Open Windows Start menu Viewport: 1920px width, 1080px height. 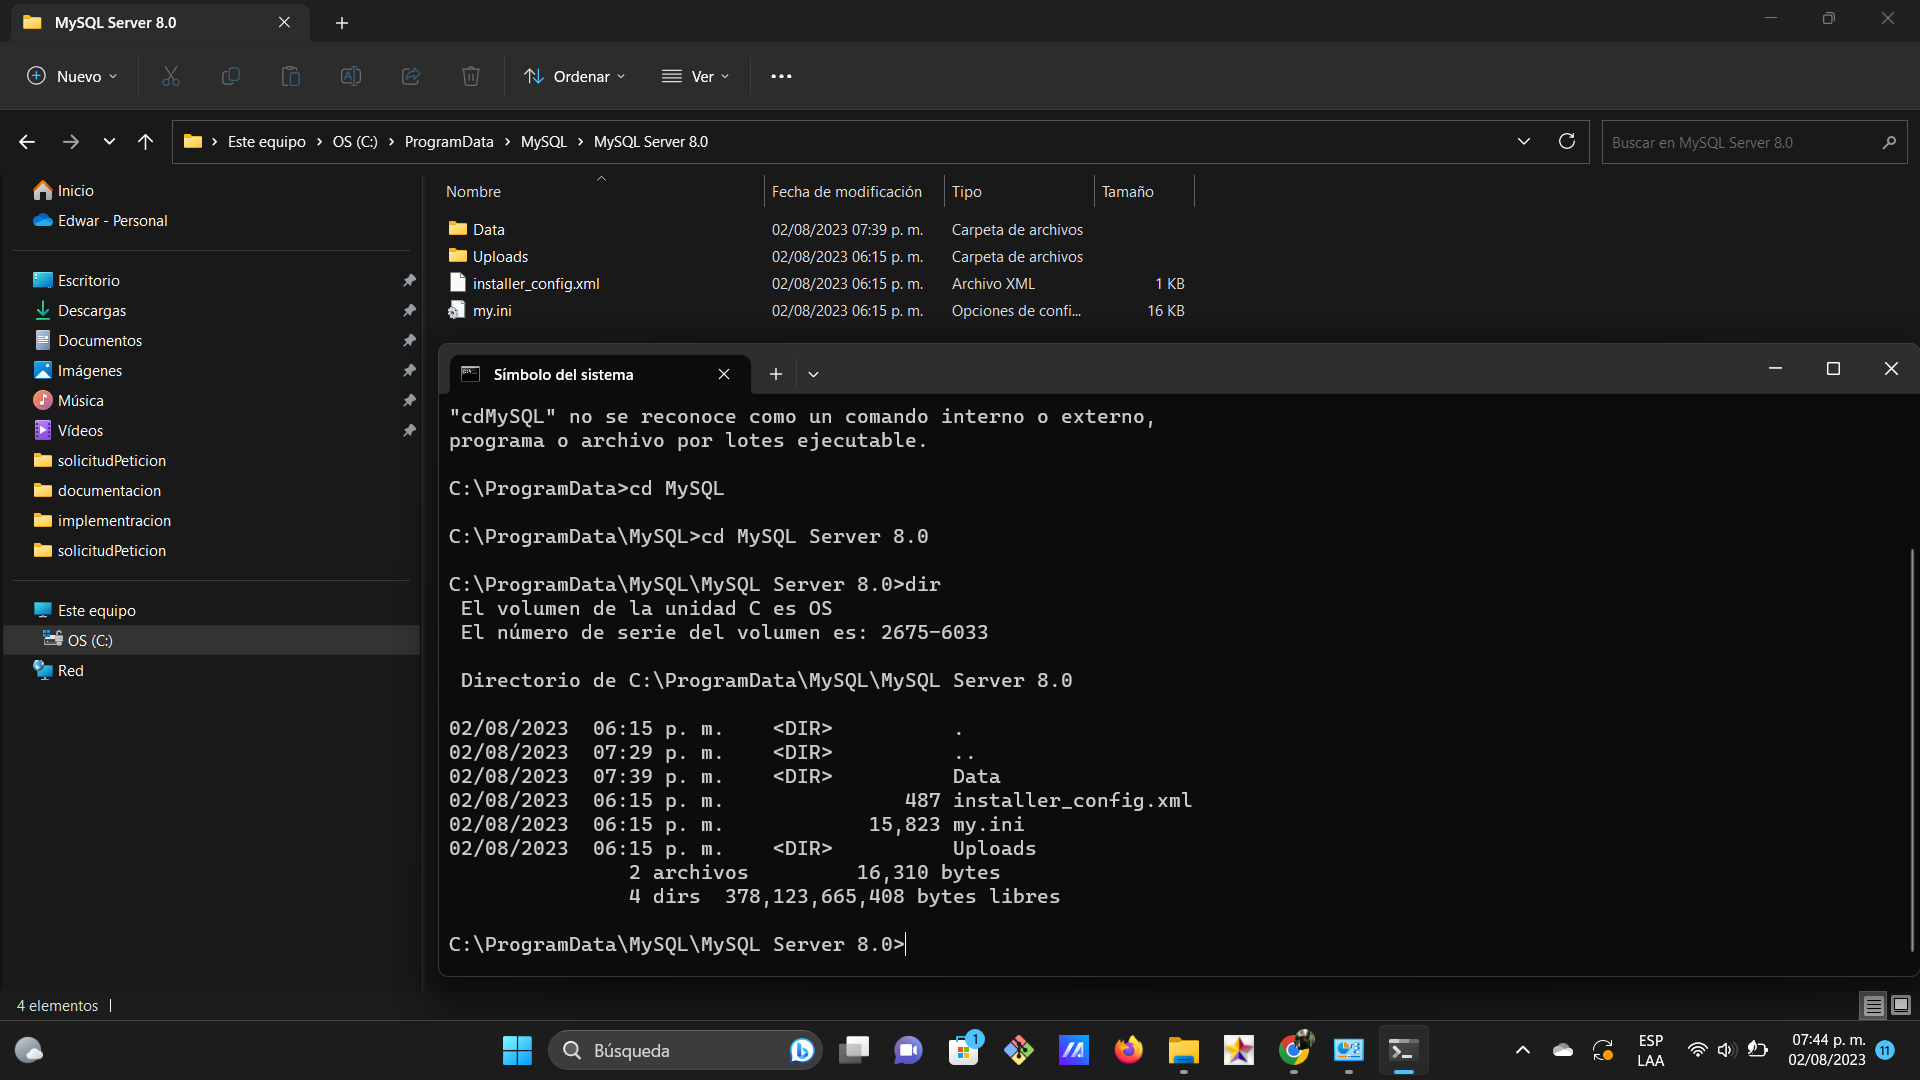(x=517, y=1050)
